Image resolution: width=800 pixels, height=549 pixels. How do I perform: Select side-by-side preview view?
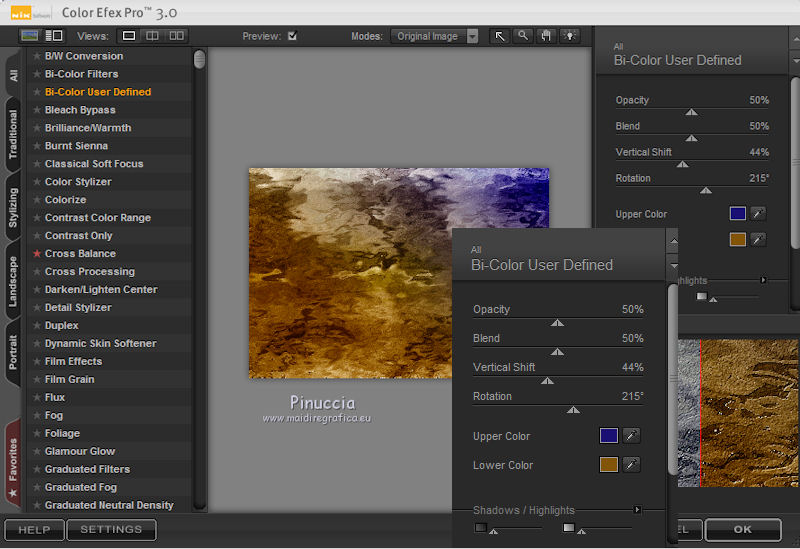(176, 36)
